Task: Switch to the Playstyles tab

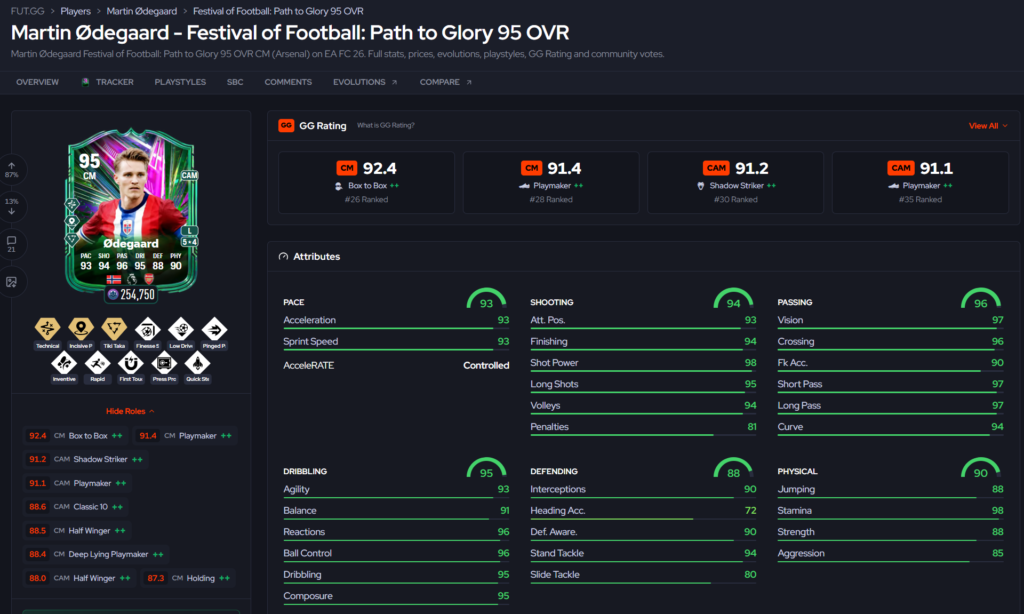Action: (180, 82)
